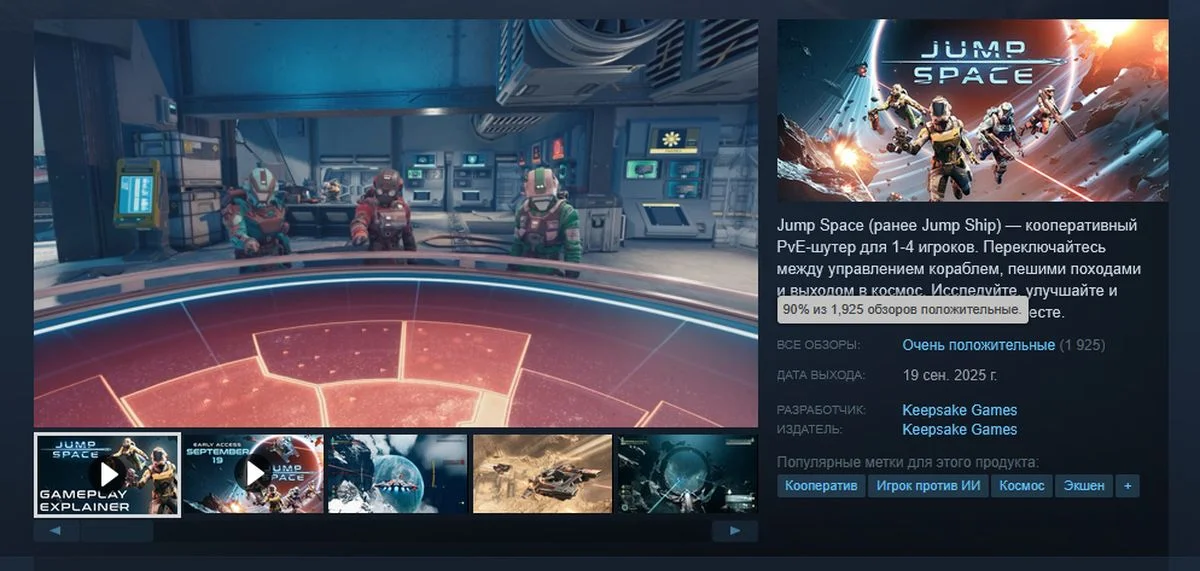Play the Early Access September 19 trailer thumbnail

pyautogui.click(x=254, y=474)
